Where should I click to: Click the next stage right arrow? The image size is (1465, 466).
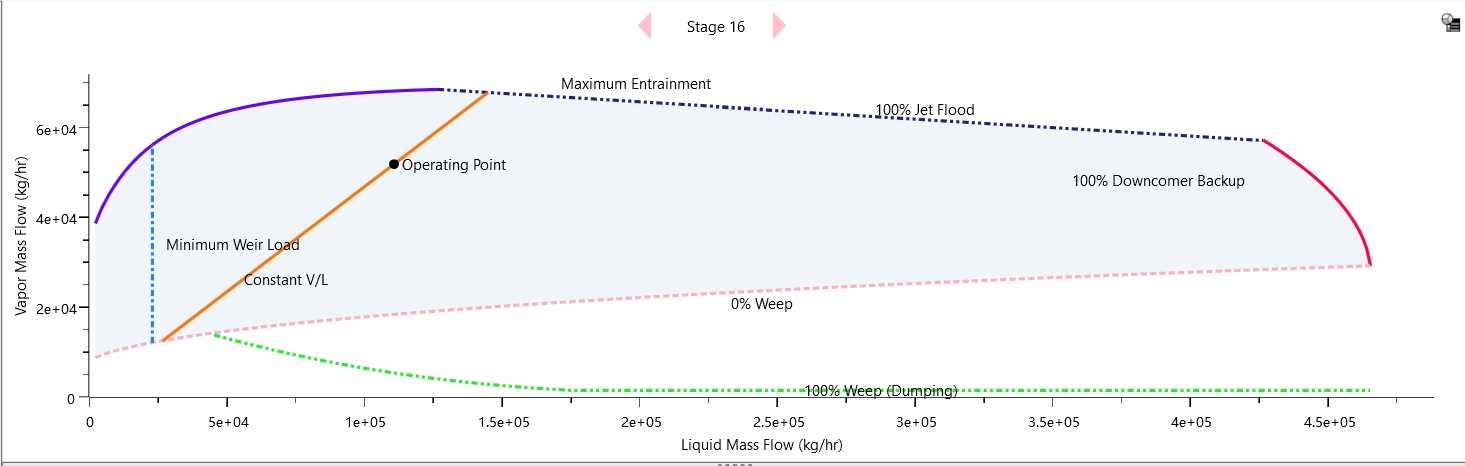pos(779,26)
